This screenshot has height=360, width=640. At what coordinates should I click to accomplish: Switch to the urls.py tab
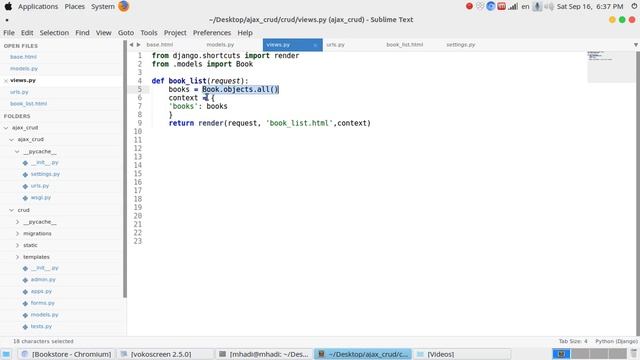[x=336, y=44]
